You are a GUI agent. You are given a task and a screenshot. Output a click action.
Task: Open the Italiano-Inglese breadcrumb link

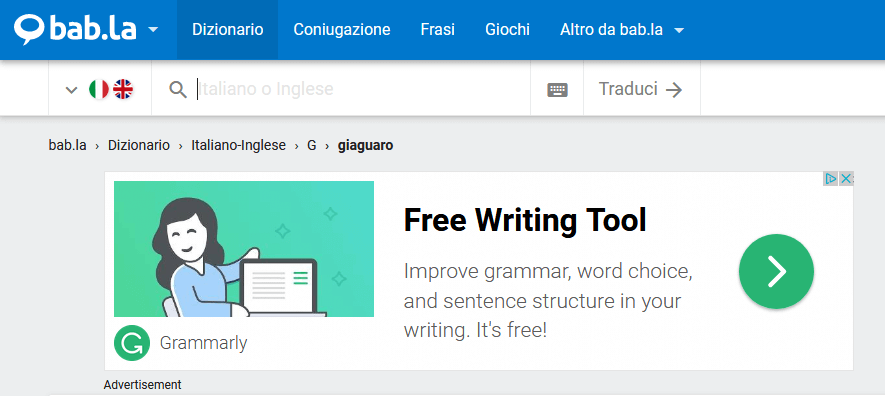(x=238, y=146)
